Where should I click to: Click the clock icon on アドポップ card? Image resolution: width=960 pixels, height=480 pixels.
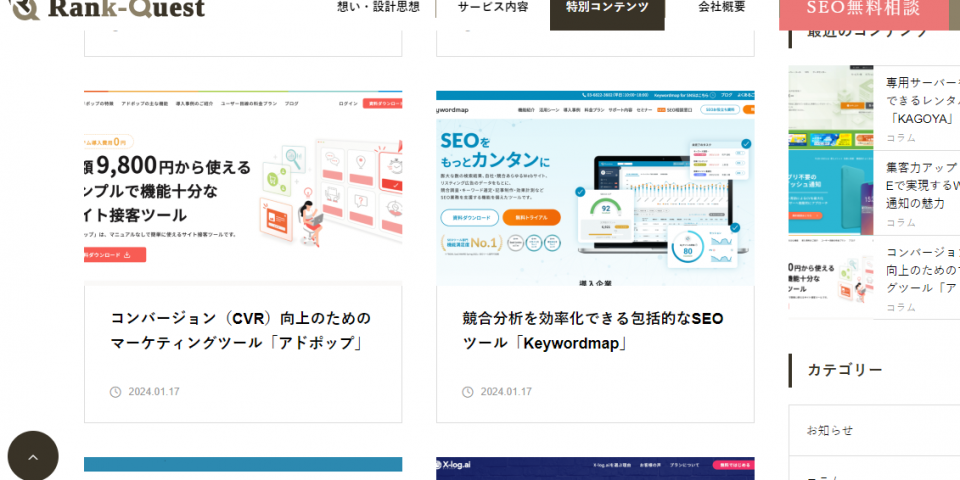[x=115, y=392]
